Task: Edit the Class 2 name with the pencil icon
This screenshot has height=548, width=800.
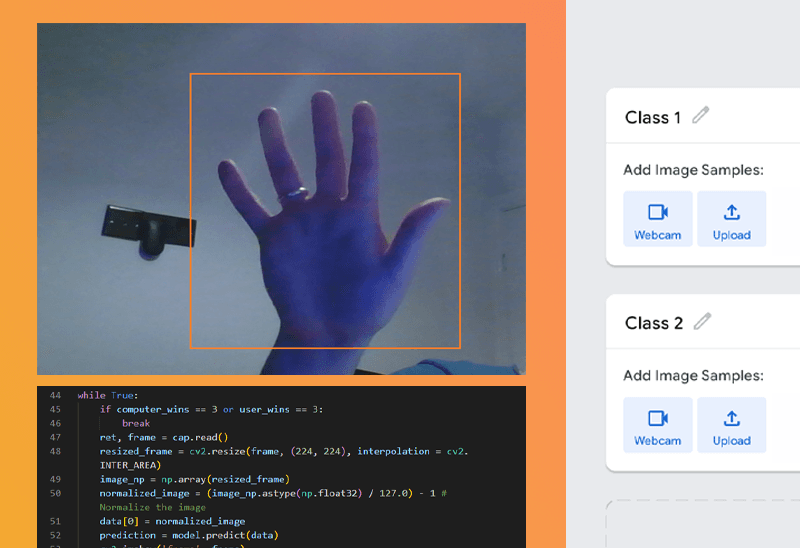Action: 702,321
